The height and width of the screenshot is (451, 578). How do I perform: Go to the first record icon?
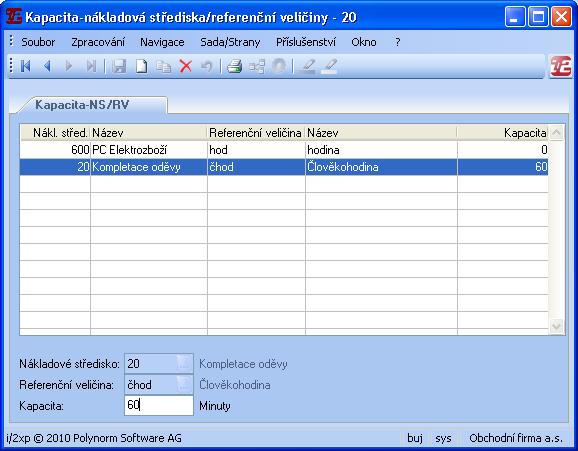25,66
